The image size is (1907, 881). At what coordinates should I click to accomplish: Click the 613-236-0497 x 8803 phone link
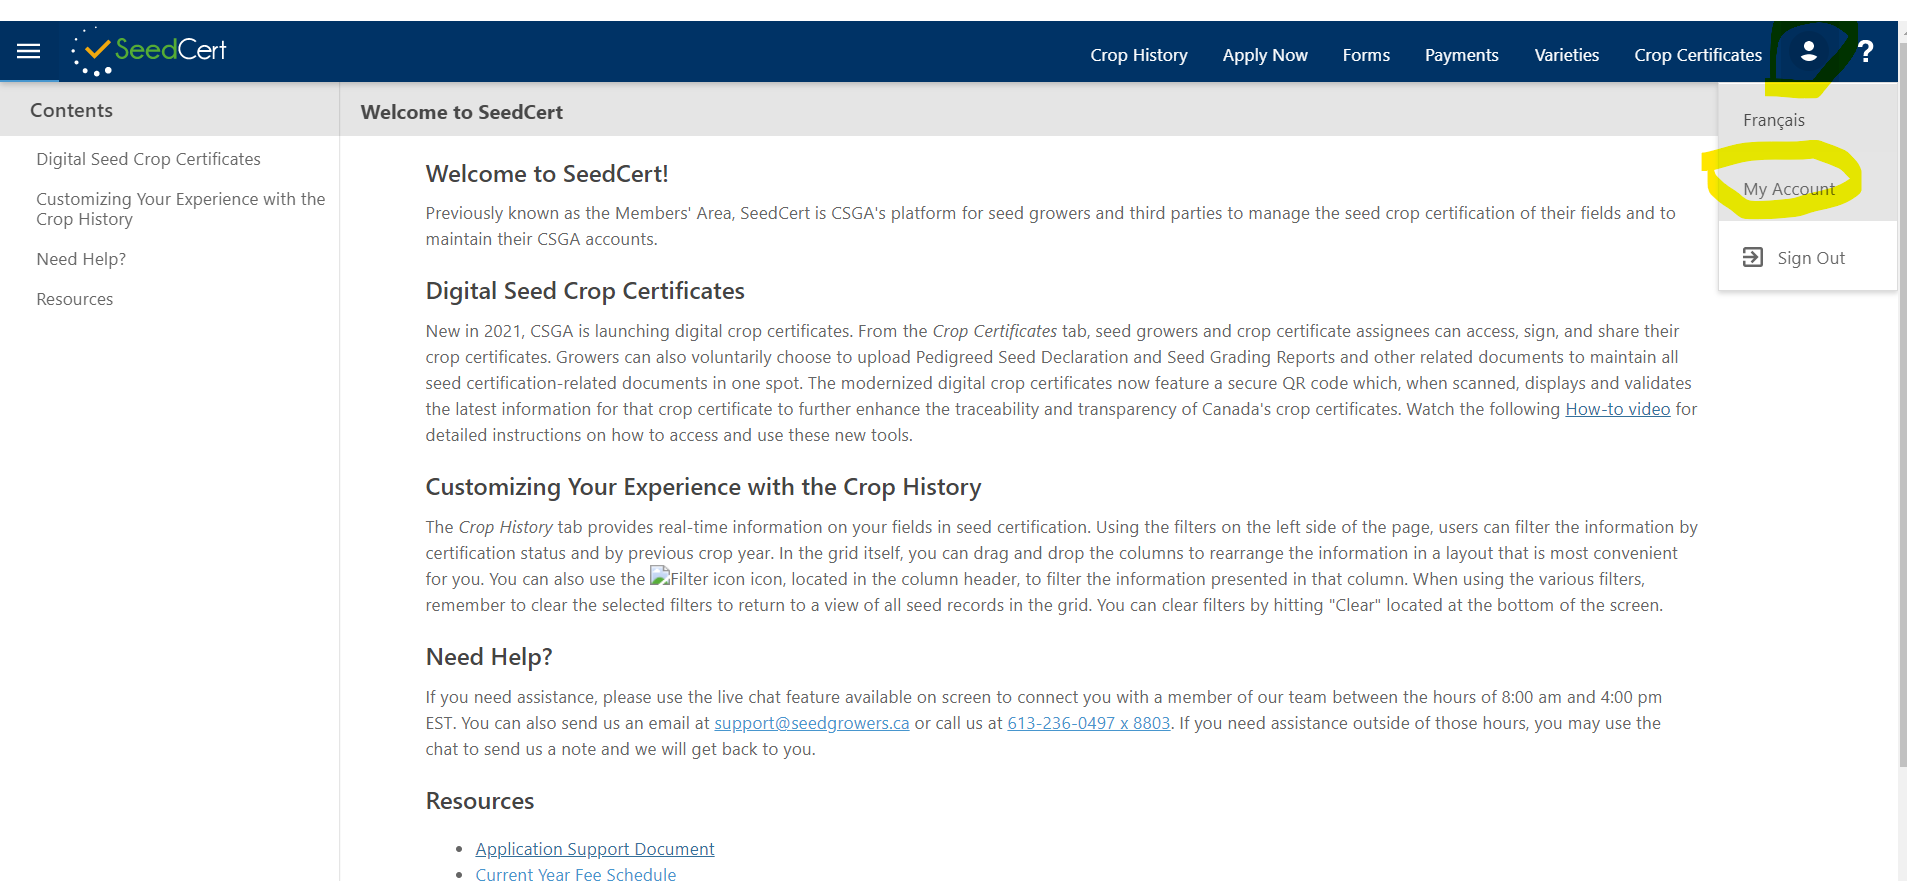1088,723
